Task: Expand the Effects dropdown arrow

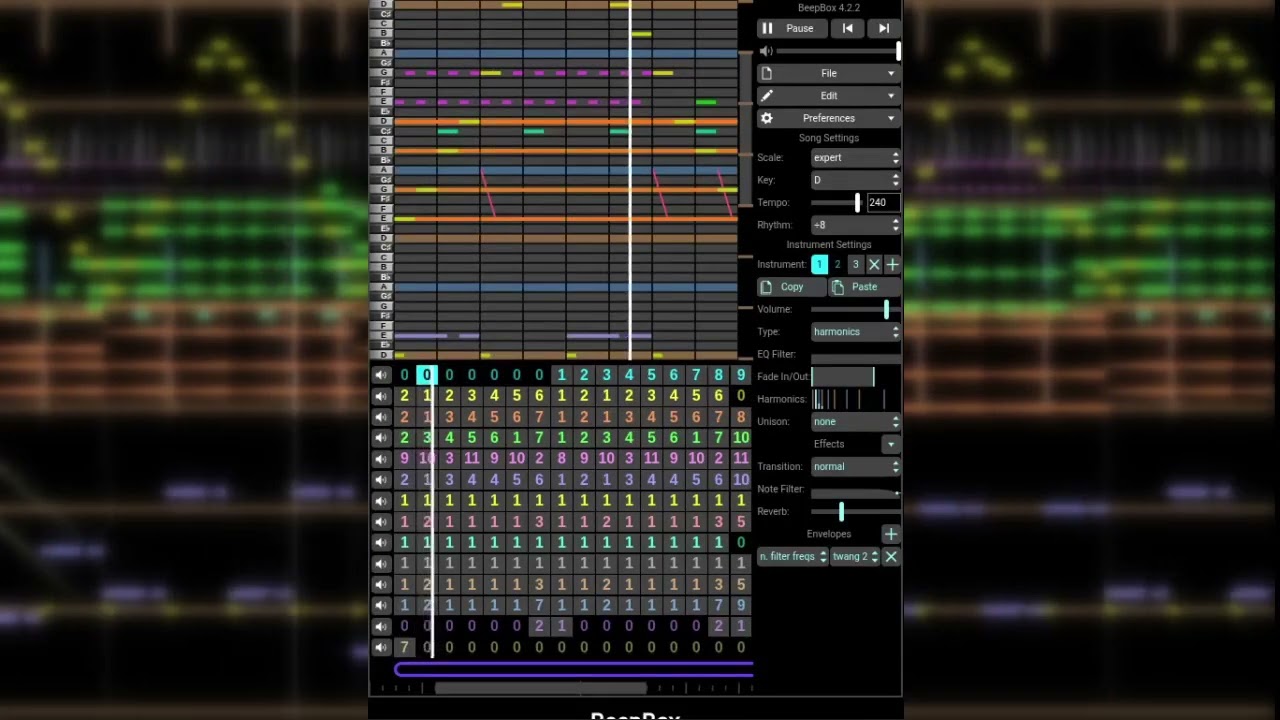Action: click(890, 444)
